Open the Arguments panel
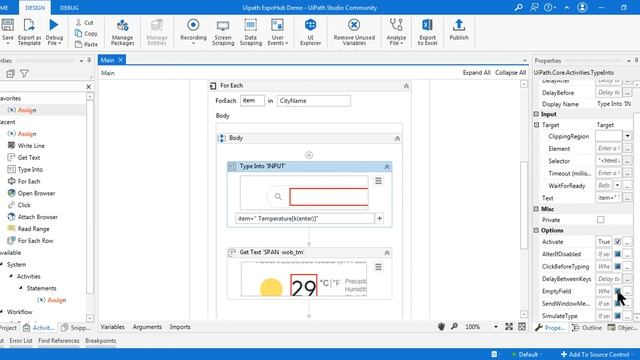Viewport: 640px width, 360px height. click(147, 327)
